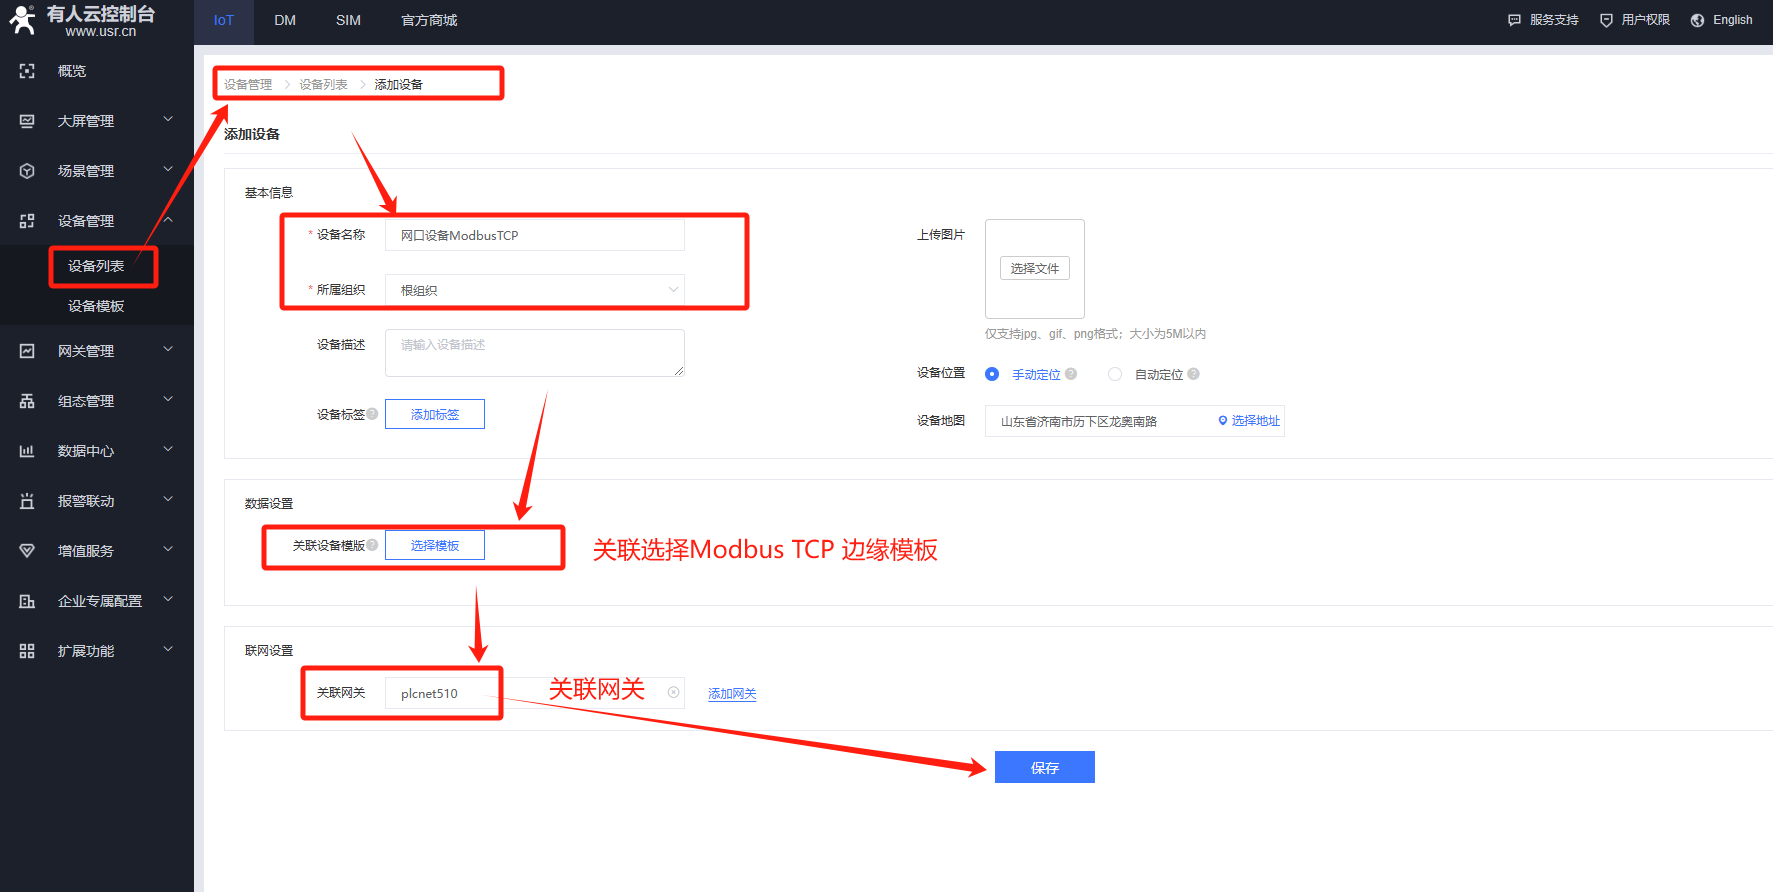Clear the 关联网关 field with the X icon
This screenshot has width=1773, height=892.
tap(673, 692)
